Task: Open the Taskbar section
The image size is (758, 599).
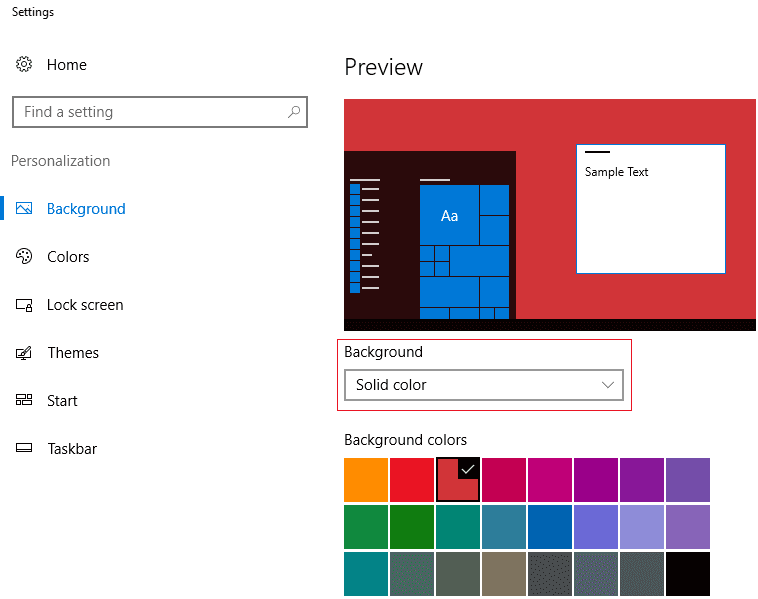Action: 72,449
